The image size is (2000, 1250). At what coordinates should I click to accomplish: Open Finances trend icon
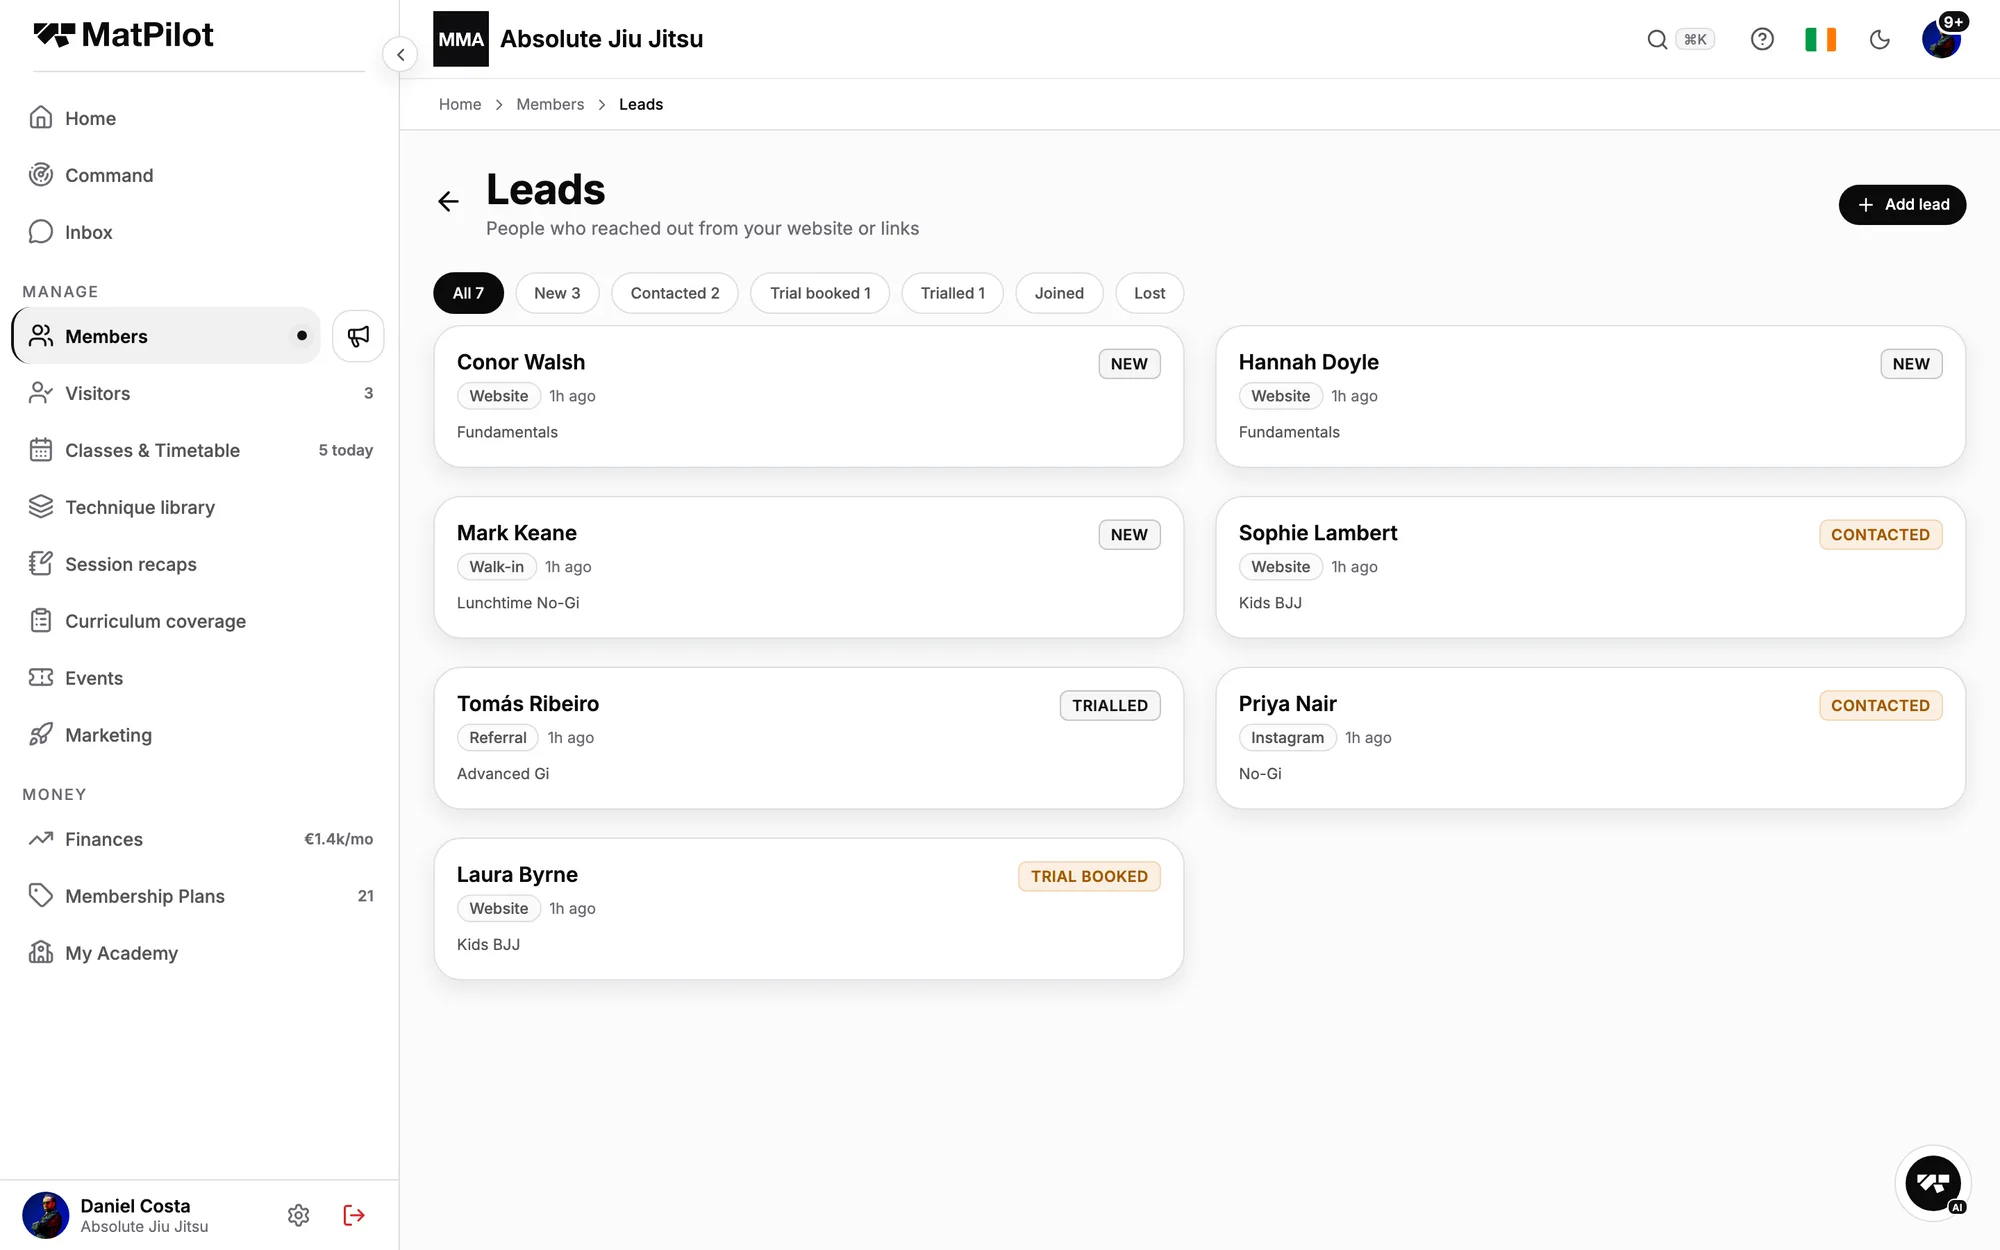(41, 839)
